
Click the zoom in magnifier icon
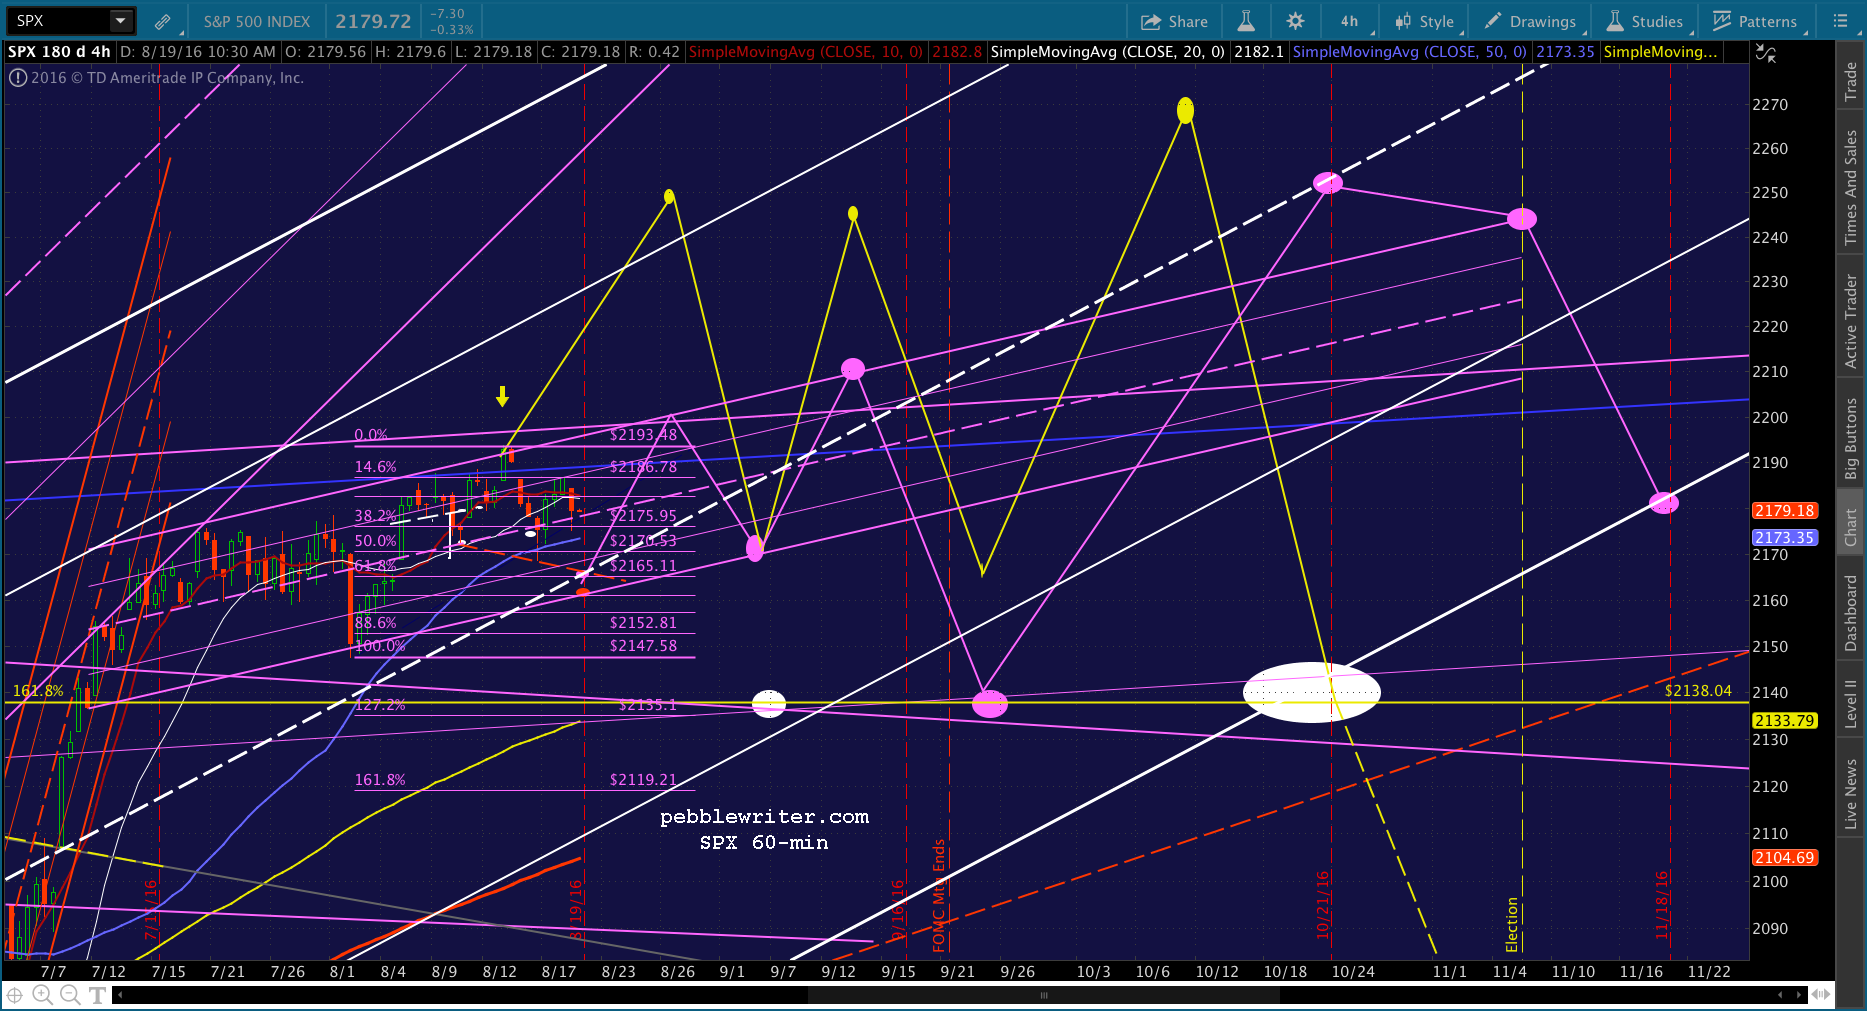42,994
